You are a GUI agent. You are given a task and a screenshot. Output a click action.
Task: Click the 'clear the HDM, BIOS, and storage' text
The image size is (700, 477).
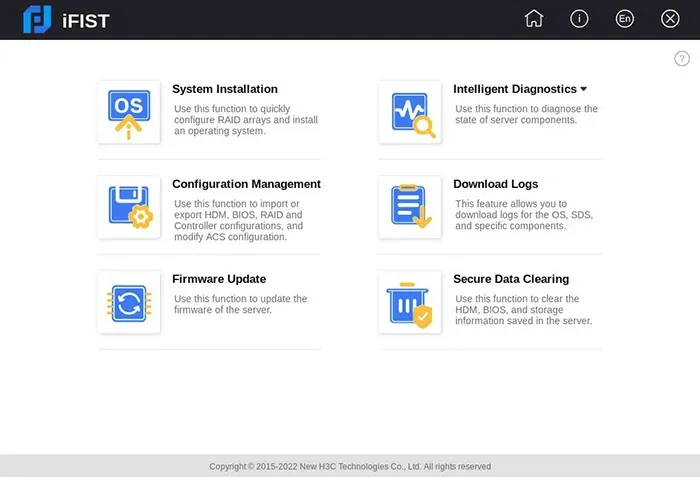point(524,310)
